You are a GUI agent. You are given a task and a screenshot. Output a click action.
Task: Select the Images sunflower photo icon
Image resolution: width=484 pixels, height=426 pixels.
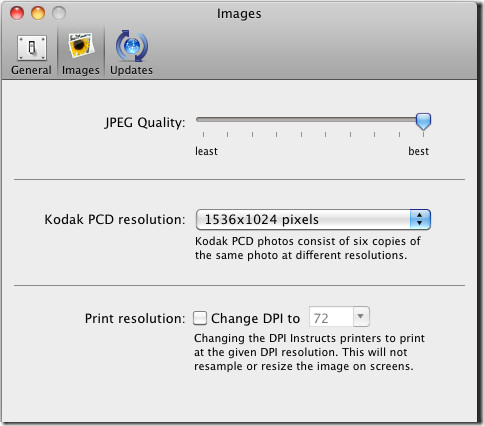click(x=81, y=46)
